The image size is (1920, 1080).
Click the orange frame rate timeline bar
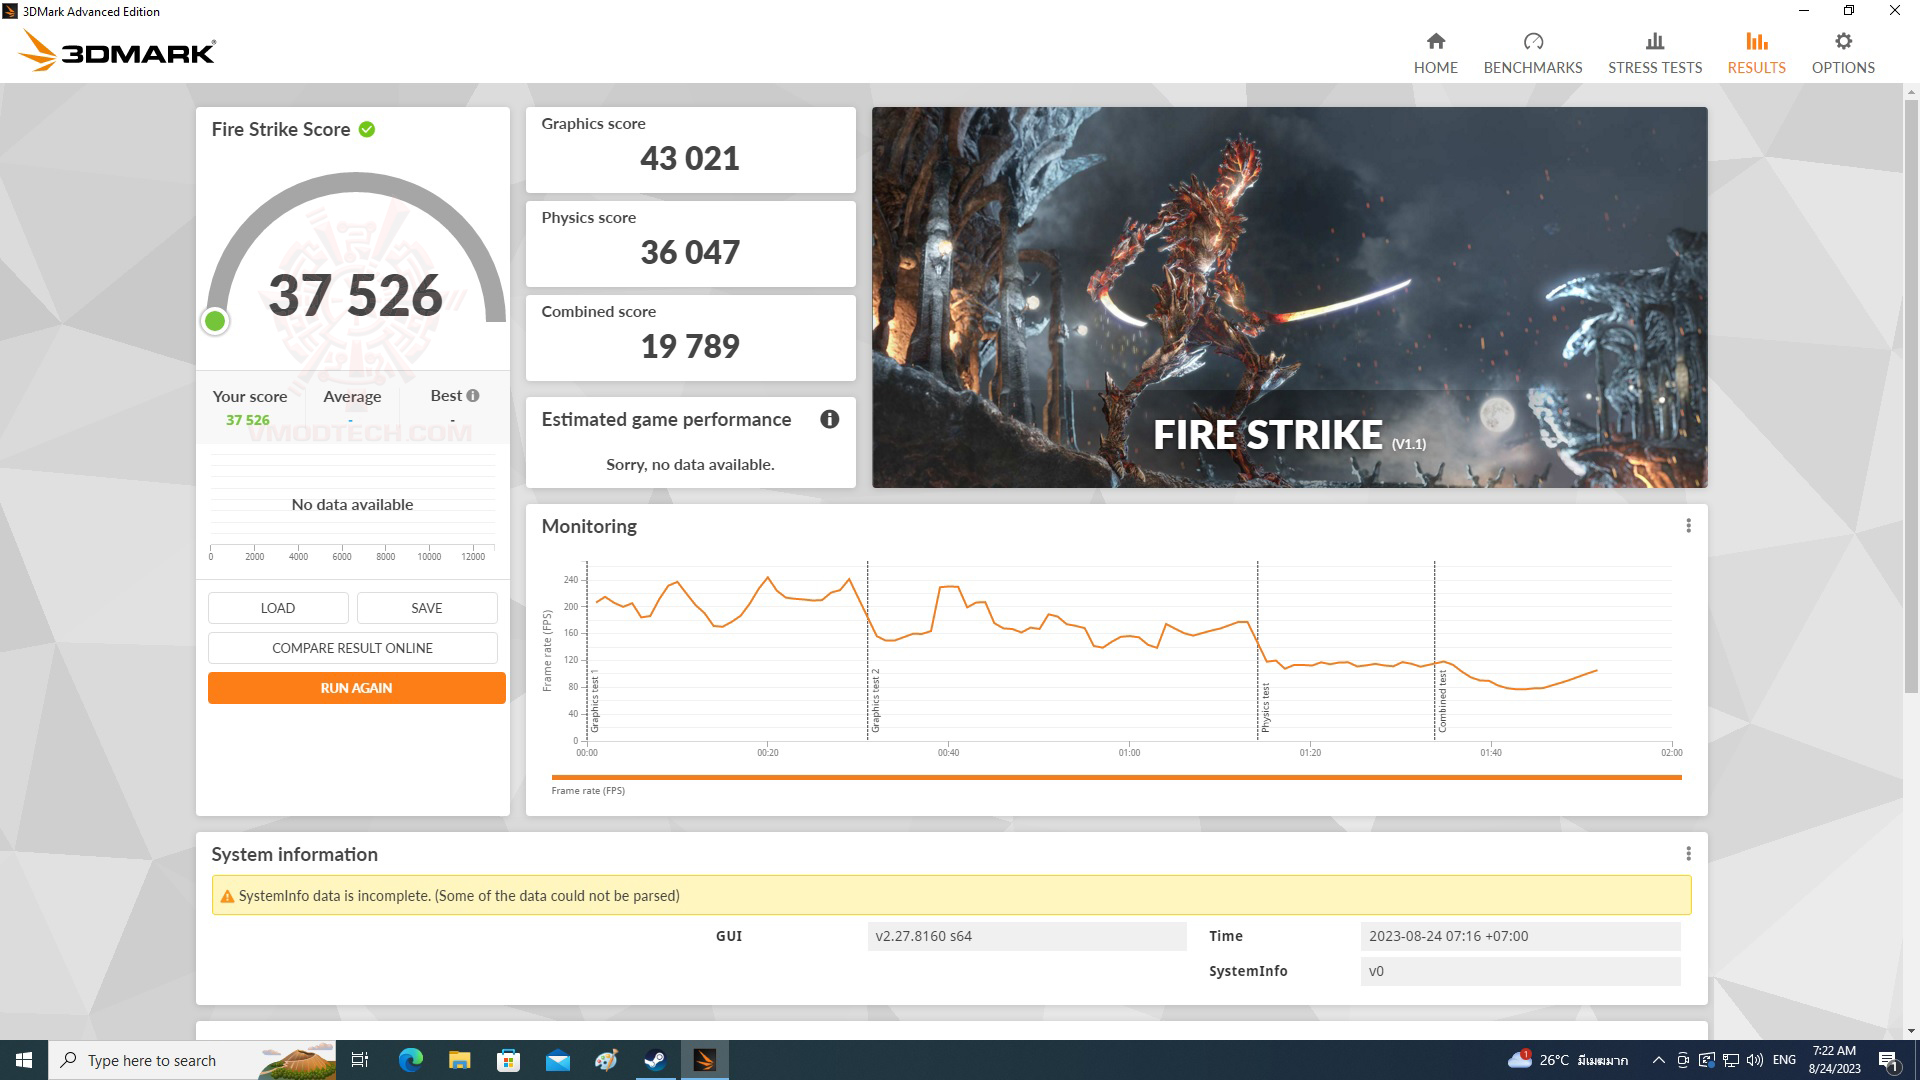[x=1100, y=776]
